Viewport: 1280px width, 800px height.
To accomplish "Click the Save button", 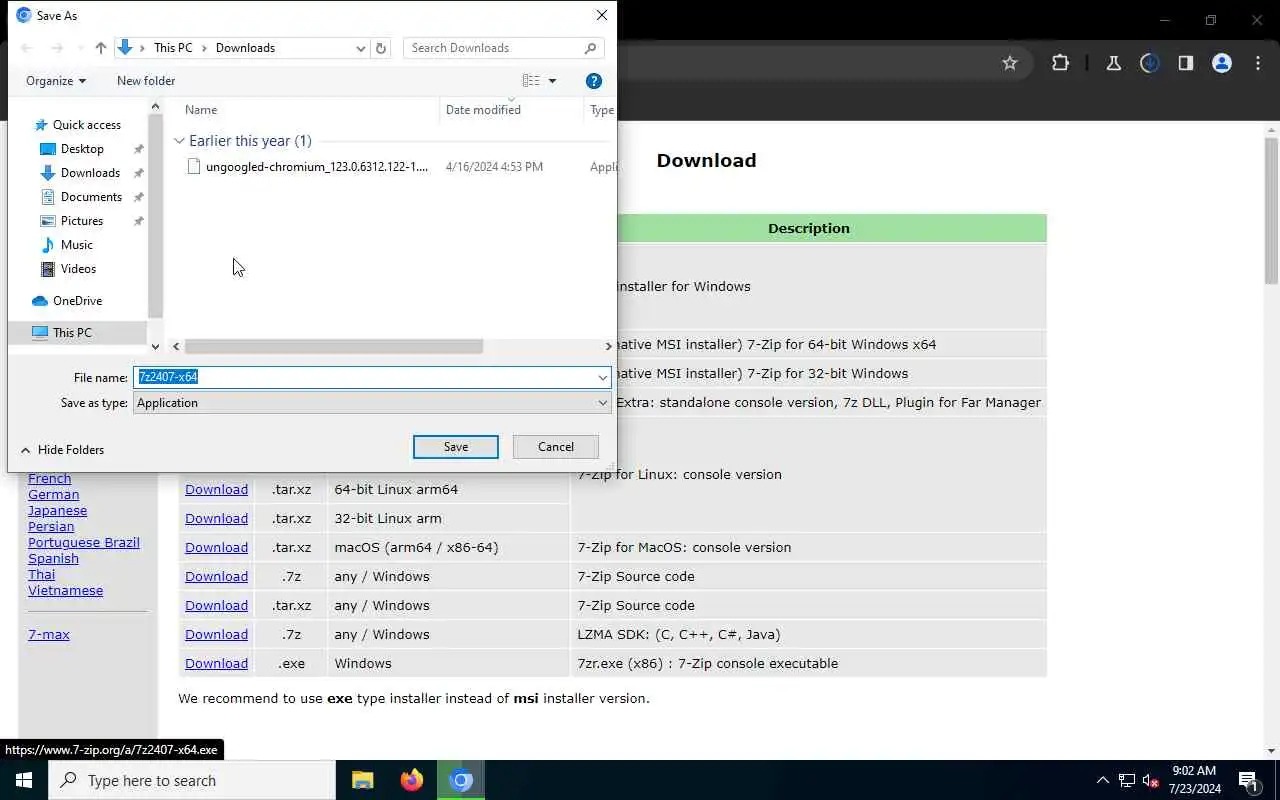I will click(456, 447).
